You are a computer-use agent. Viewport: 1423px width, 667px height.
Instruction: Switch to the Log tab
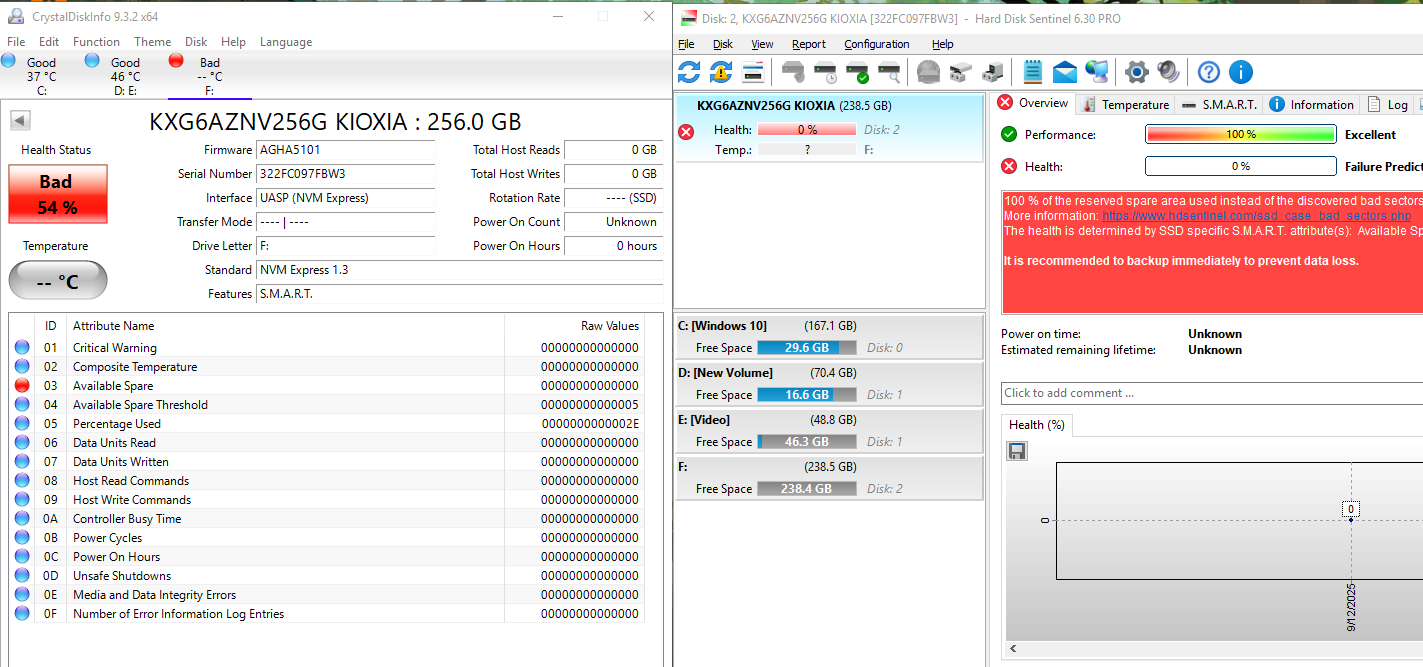pos(1388,104)
